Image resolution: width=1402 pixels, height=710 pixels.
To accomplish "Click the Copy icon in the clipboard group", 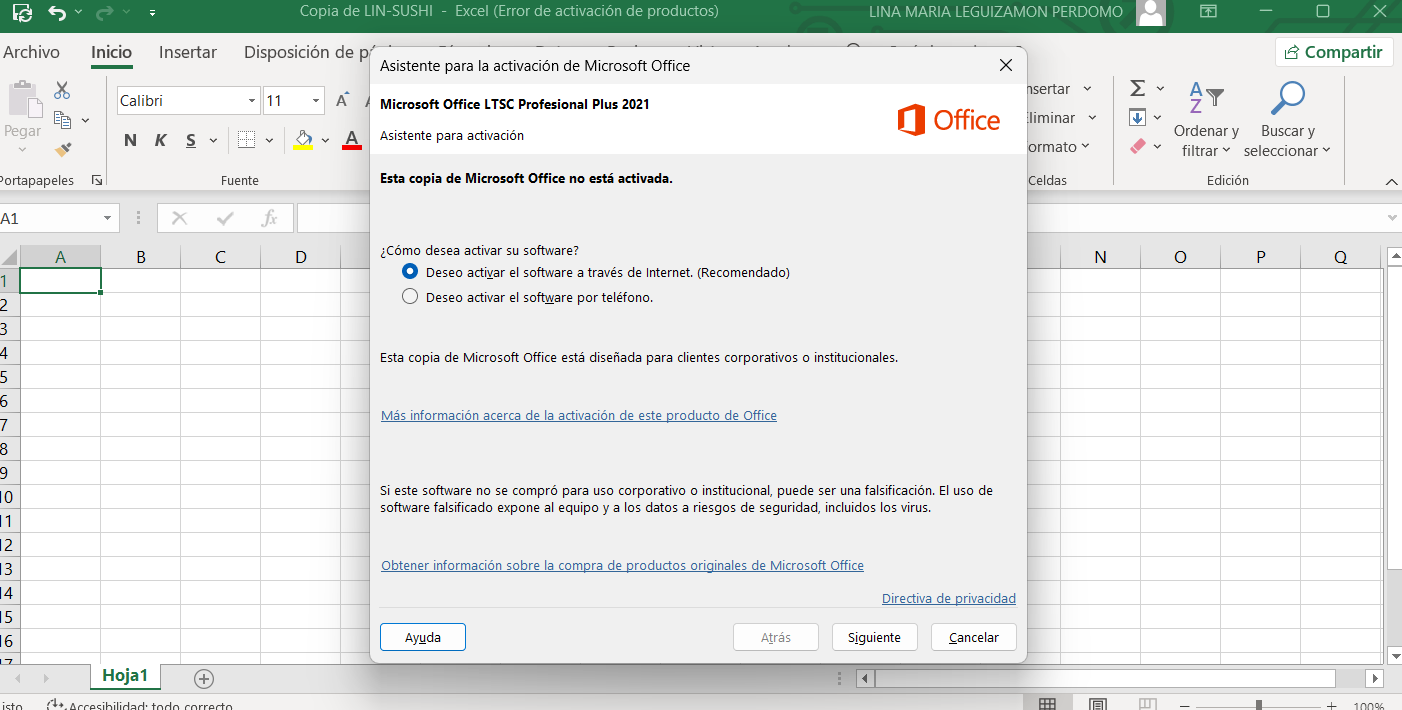I will pos(63,120).
